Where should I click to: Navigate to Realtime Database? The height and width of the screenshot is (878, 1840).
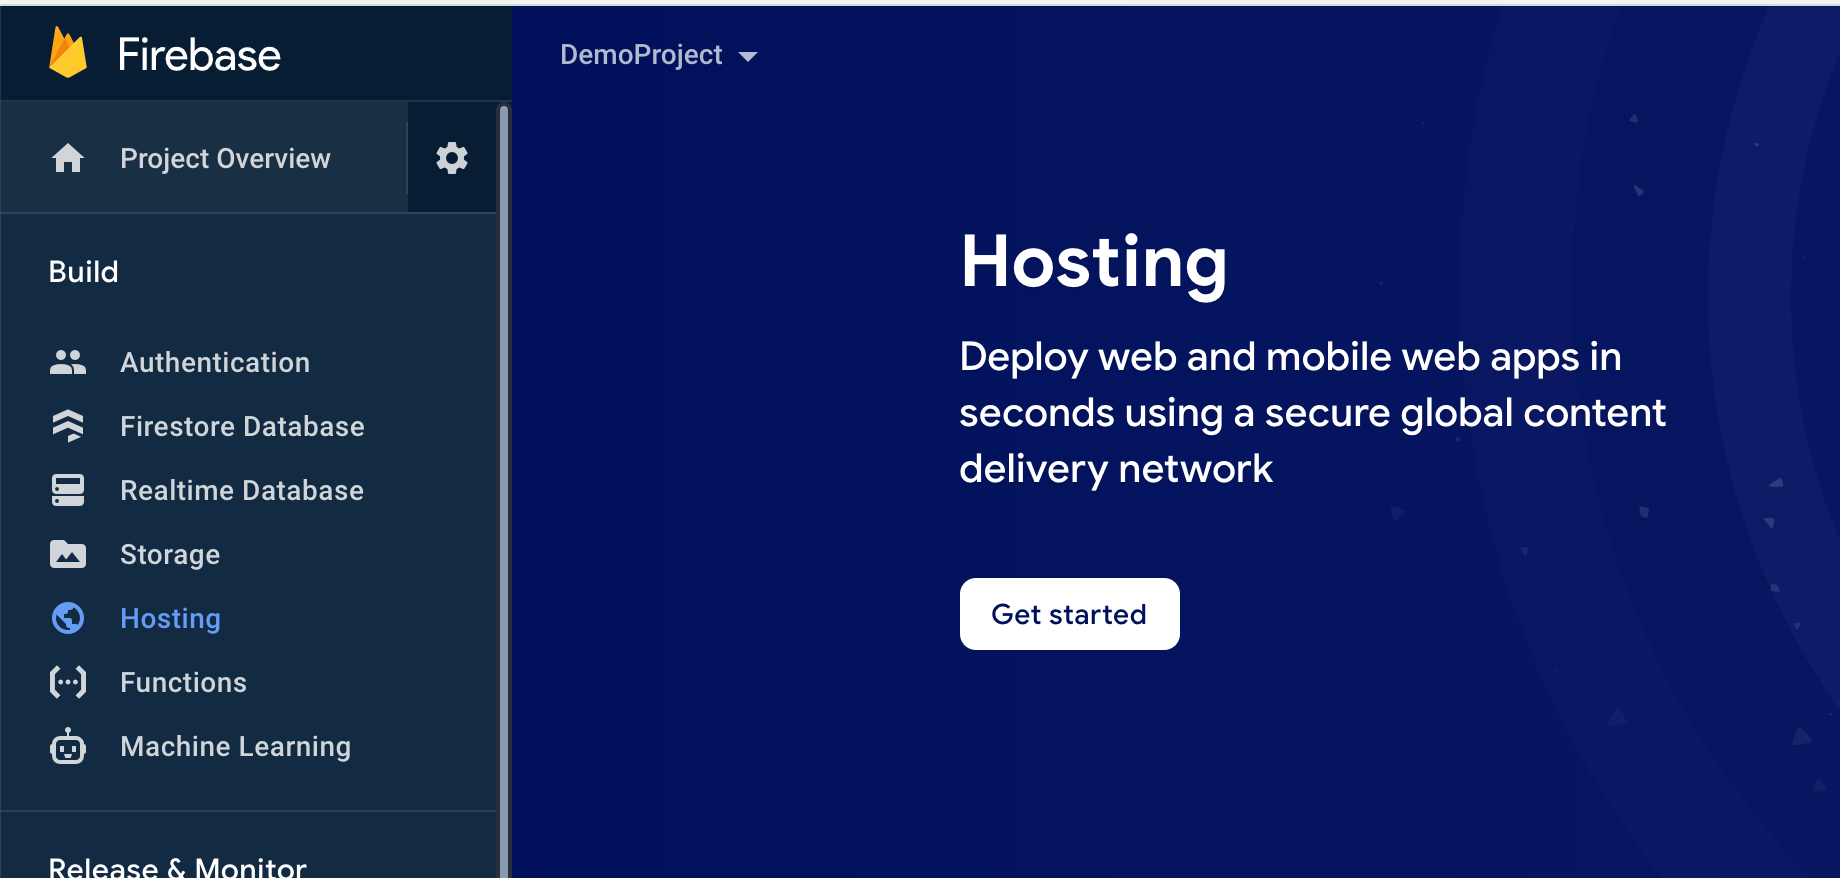242,490
